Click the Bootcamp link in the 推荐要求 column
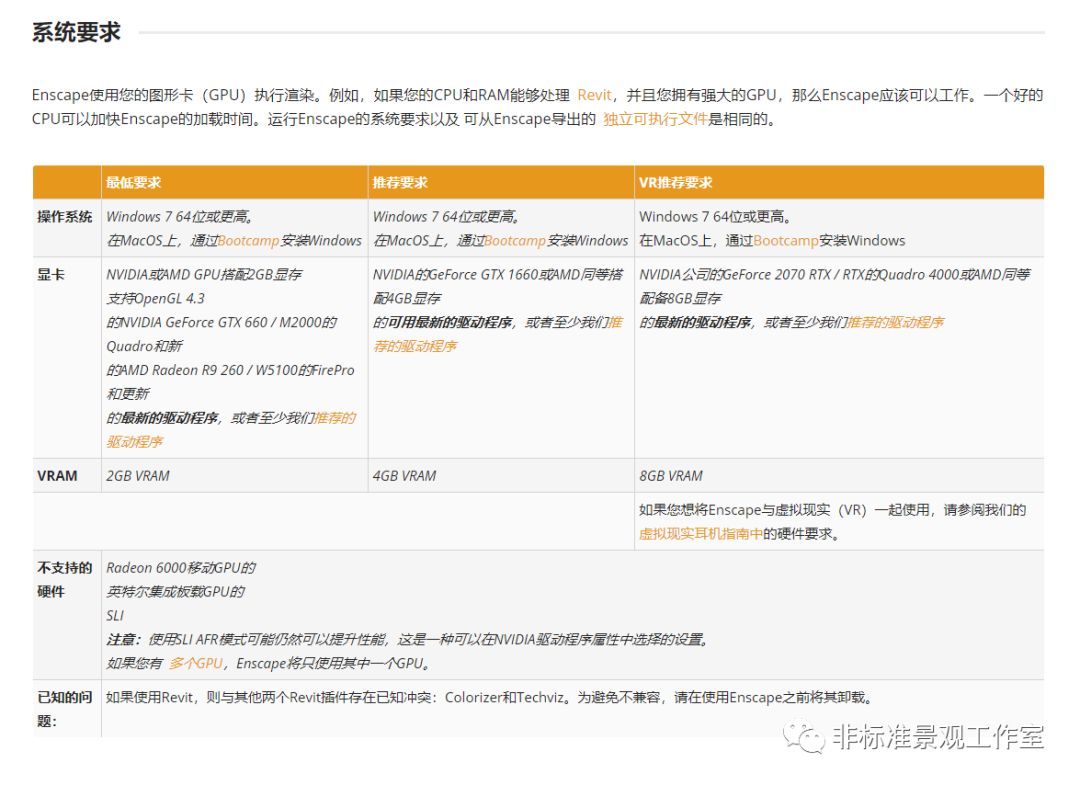The image size is (1080, 785). tap(515, 240)
